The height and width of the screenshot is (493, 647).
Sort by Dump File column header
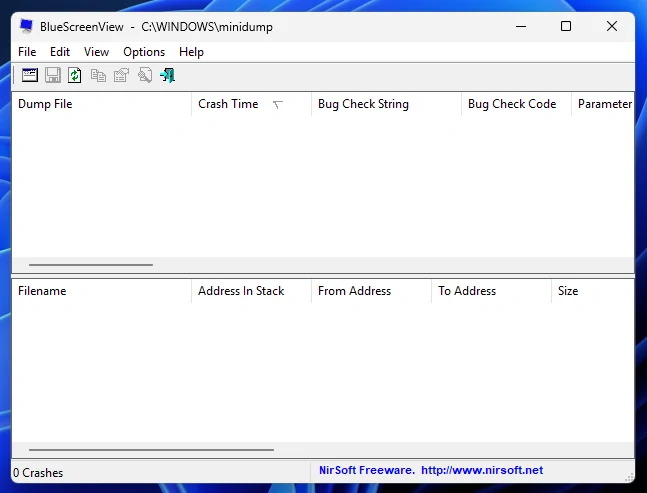(102, 104)
